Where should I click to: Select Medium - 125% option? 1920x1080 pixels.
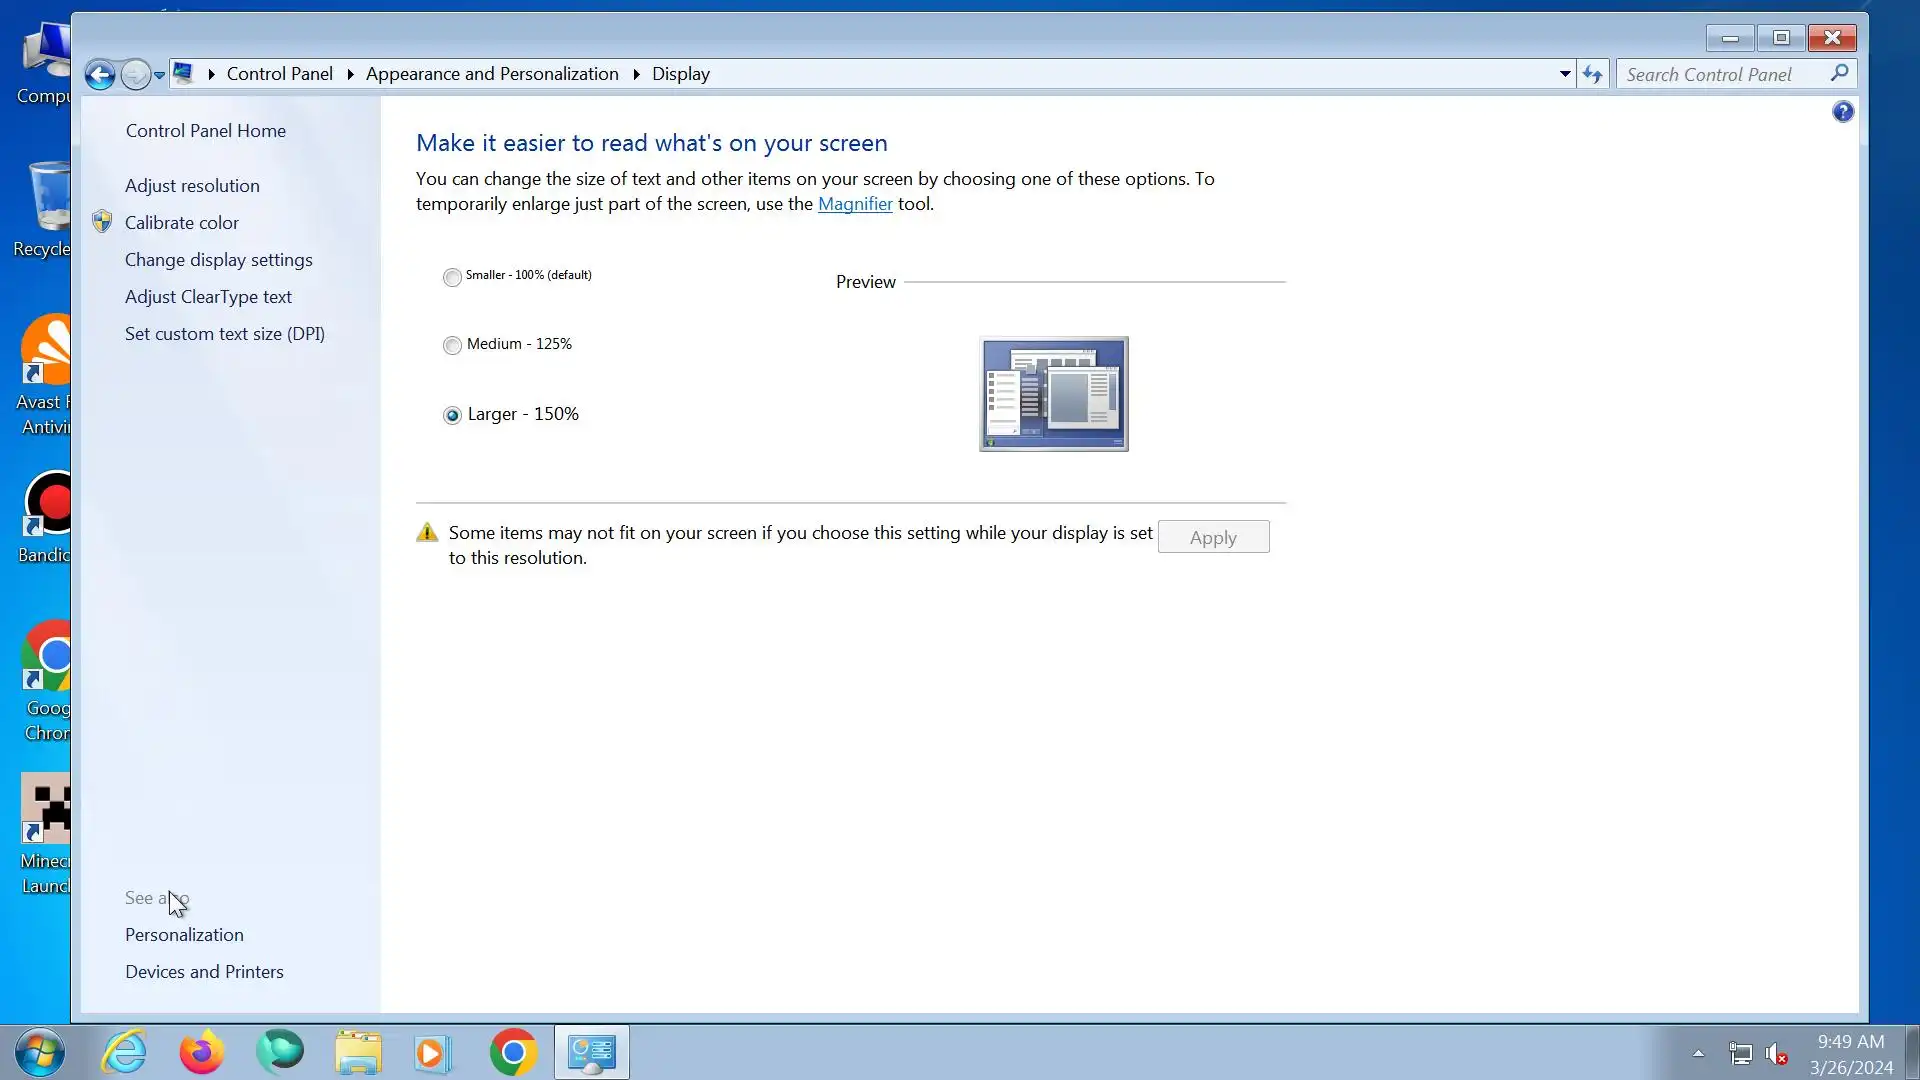tap(452, 345)
